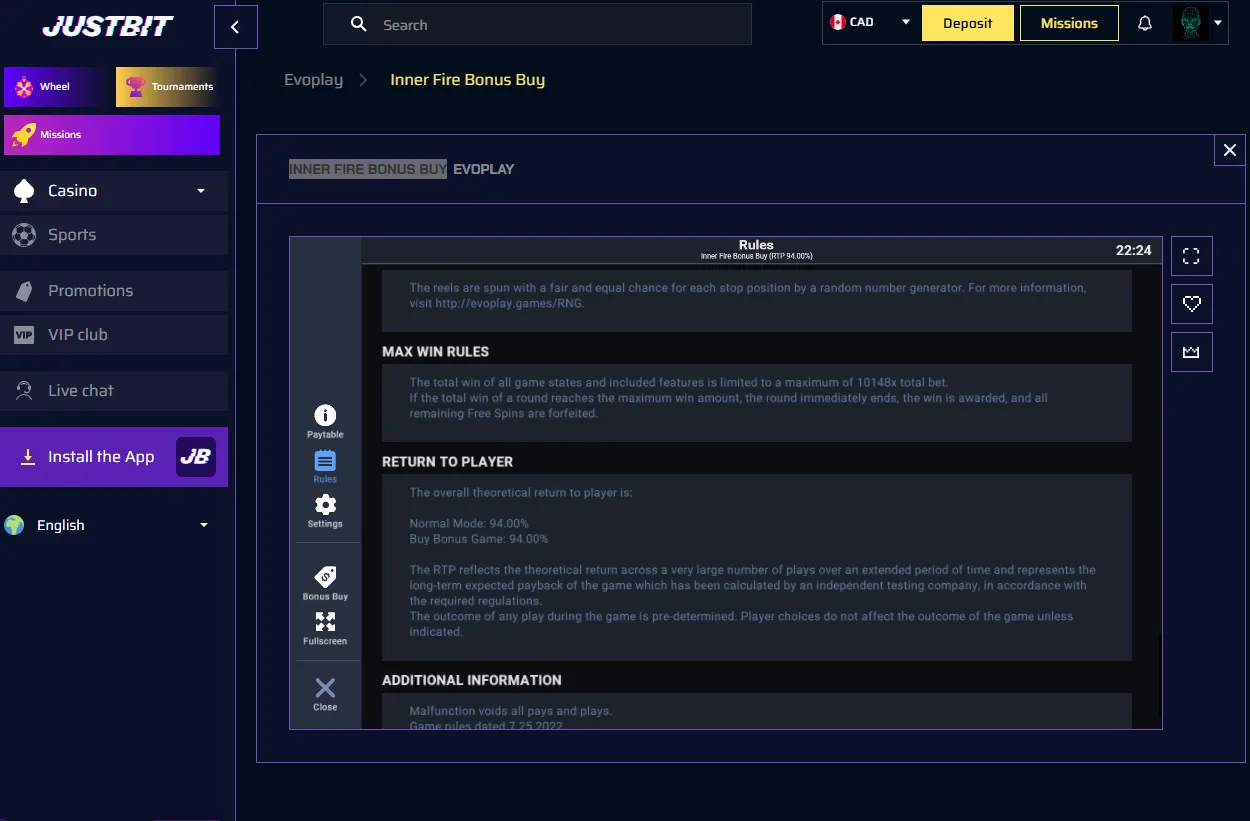The width and height of the screenshot is (1250, 821).
Task: Click the EVOPLAY provider label
Action: 483,169
